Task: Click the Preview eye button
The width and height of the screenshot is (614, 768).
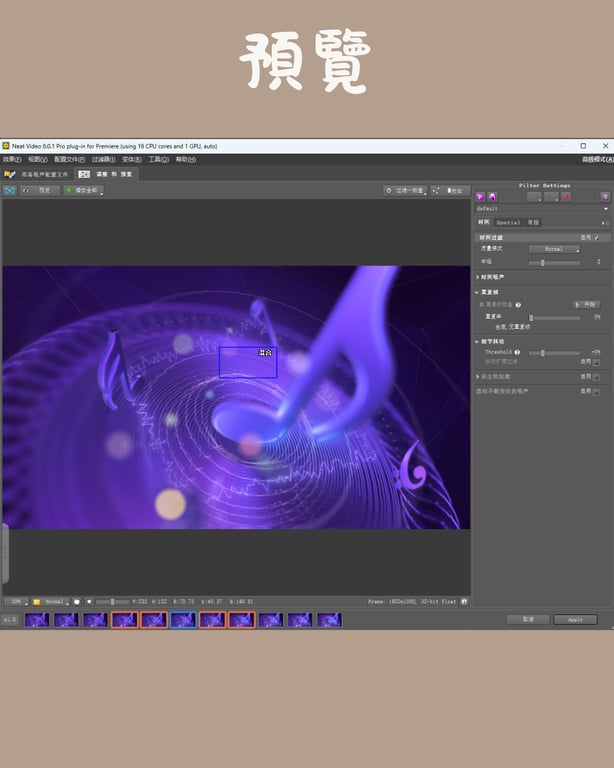Action: click(x=39, y=191)
